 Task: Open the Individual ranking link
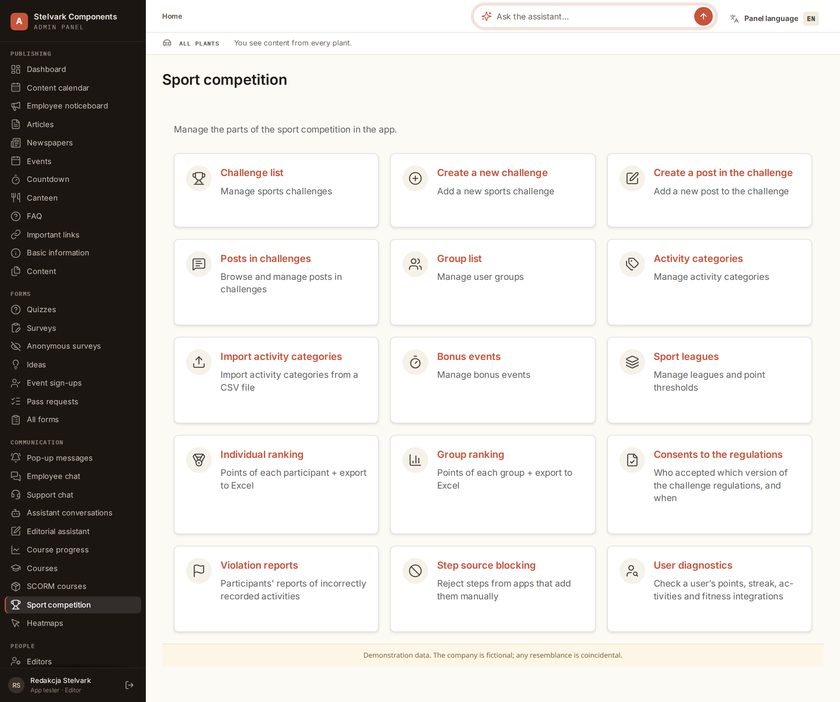coord(261,454)
